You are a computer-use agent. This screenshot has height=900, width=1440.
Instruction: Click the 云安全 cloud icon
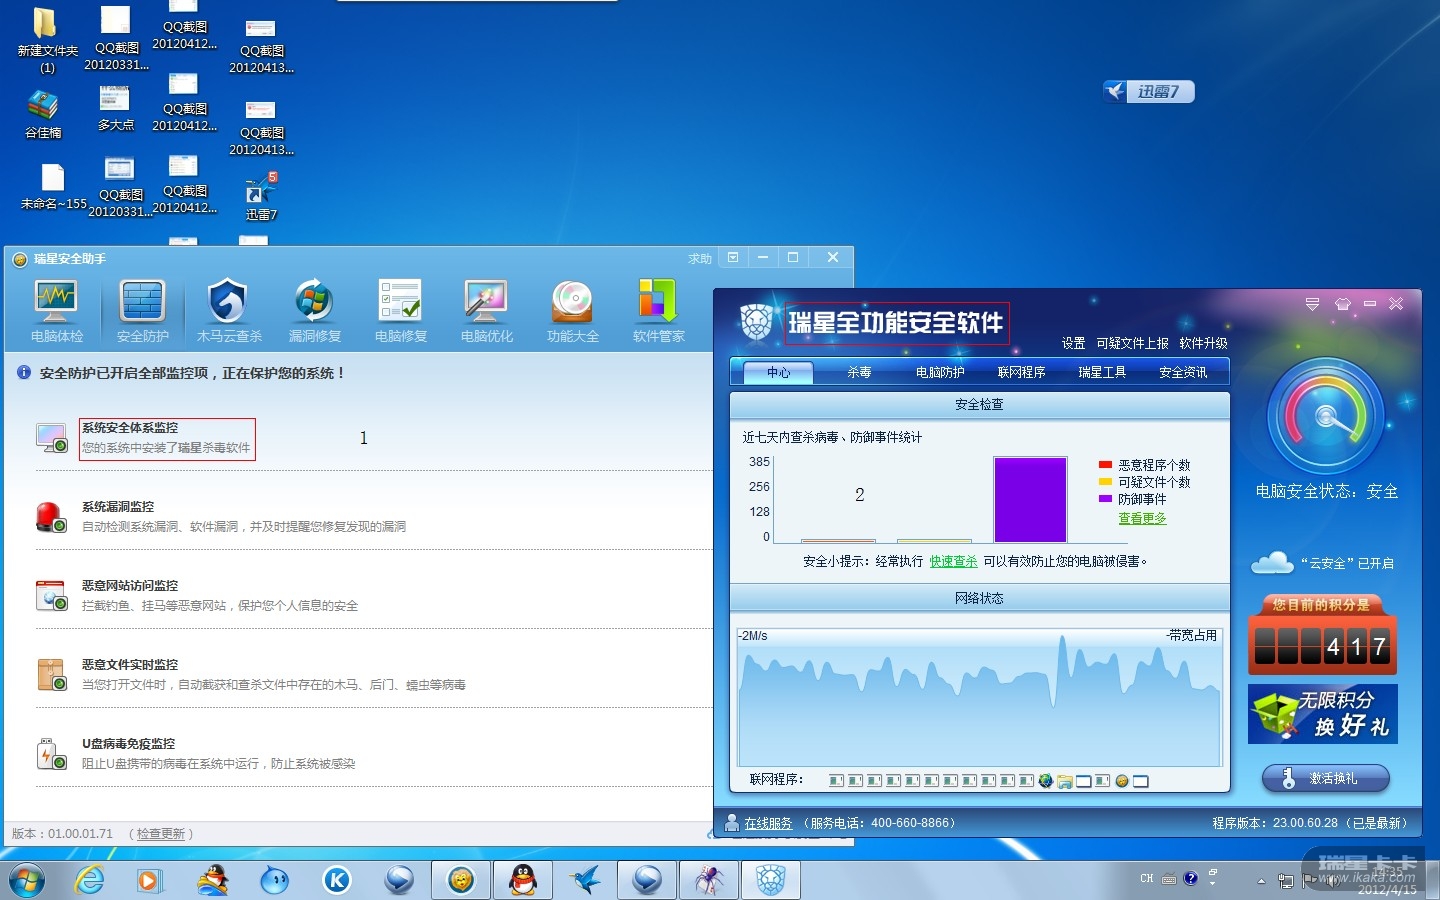point(1272,562)
